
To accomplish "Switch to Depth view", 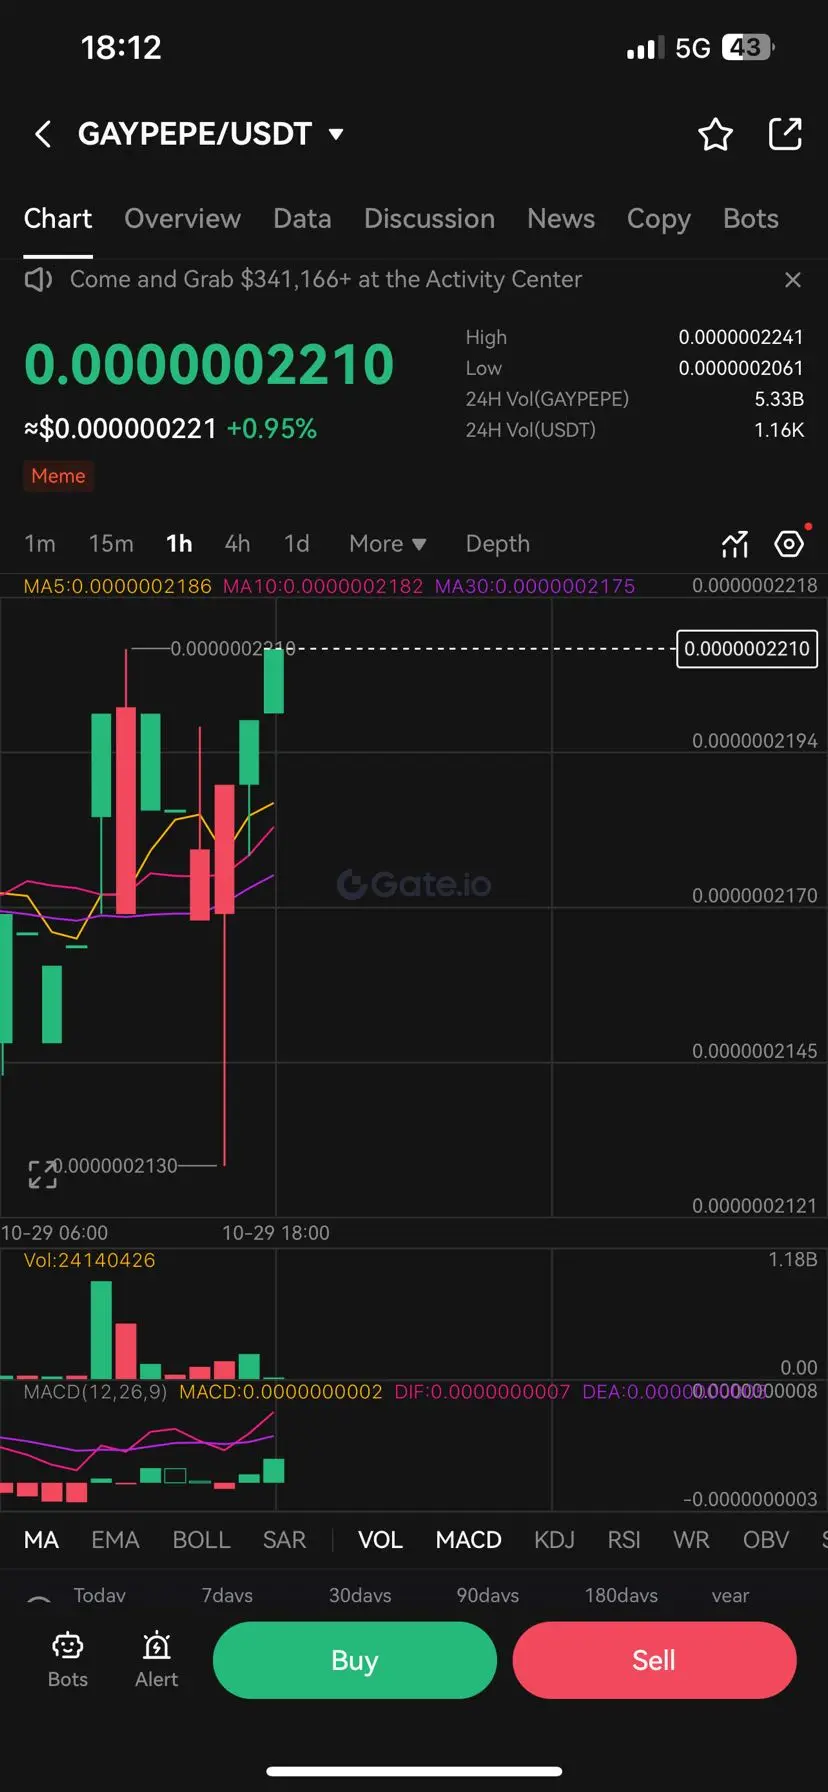I will 498,543.
